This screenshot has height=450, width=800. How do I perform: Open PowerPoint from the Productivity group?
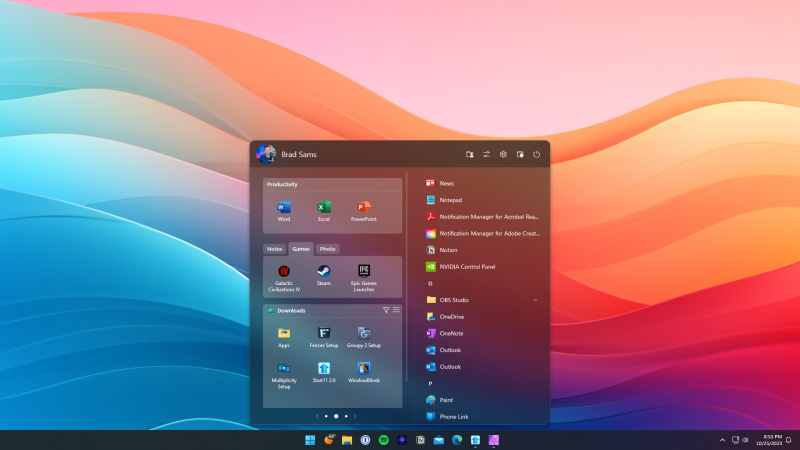pos(363,208)
